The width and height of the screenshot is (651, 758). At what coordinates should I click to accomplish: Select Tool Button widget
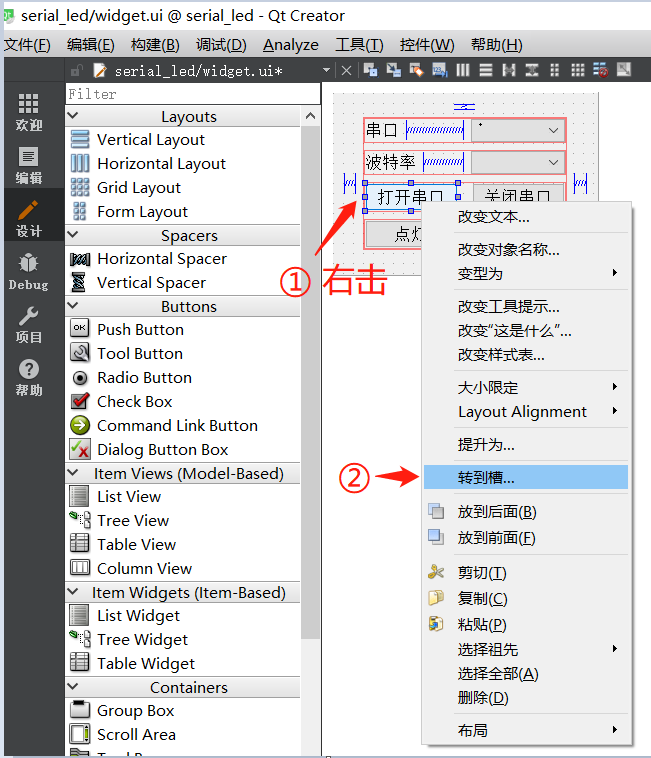click(127, 353)
